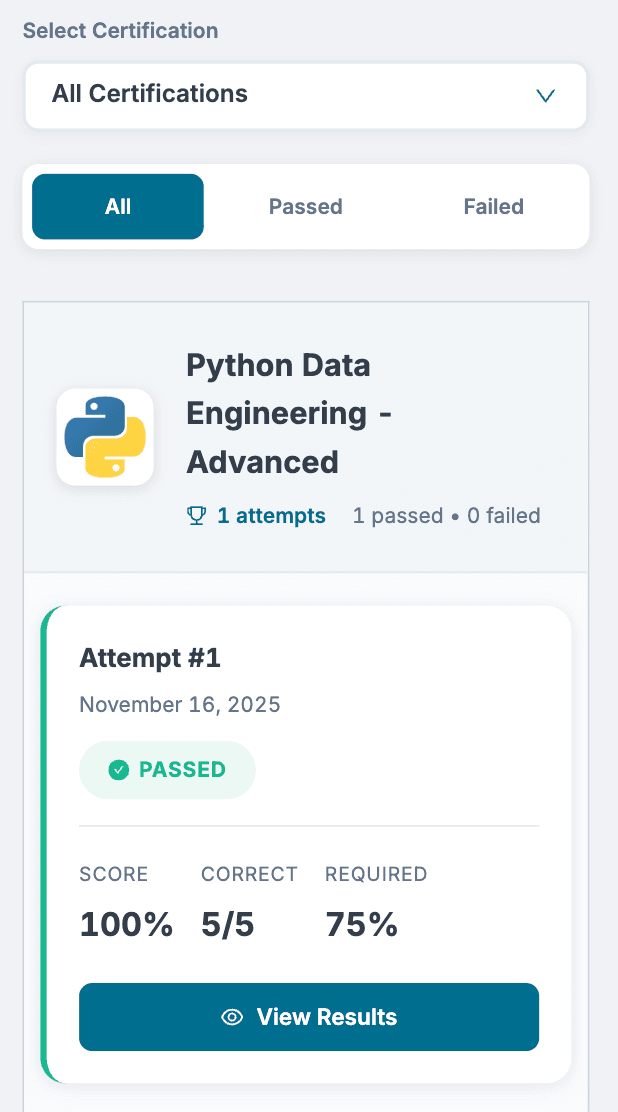Click the 5/5 correct answers value

[x=228, y=925]
